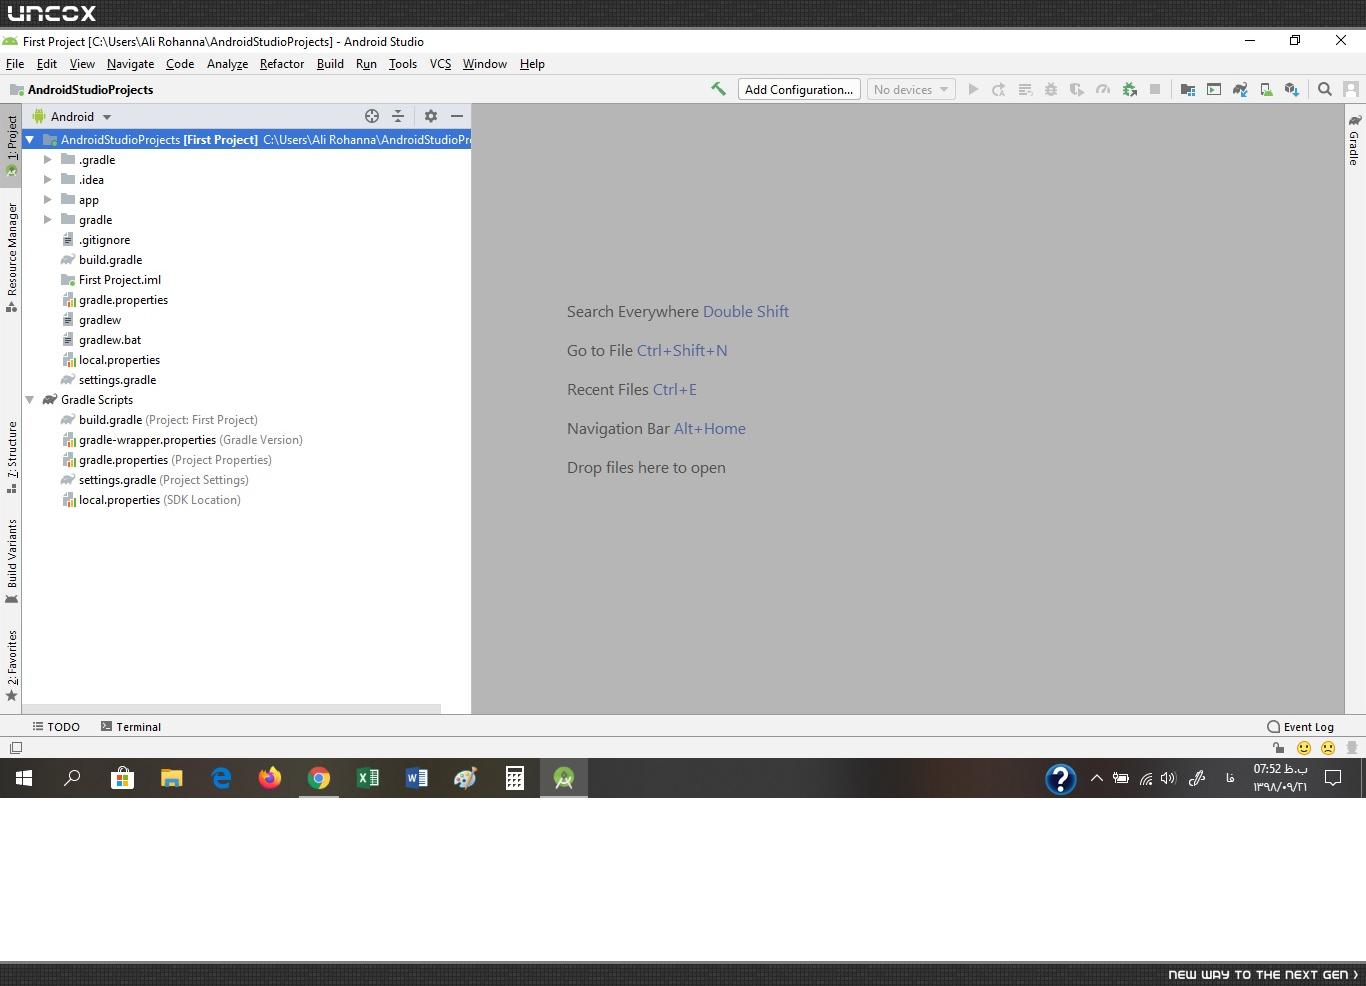Click the Make Project hammer icon
Screen dimensions: 1366x986
tap(718, 89)
